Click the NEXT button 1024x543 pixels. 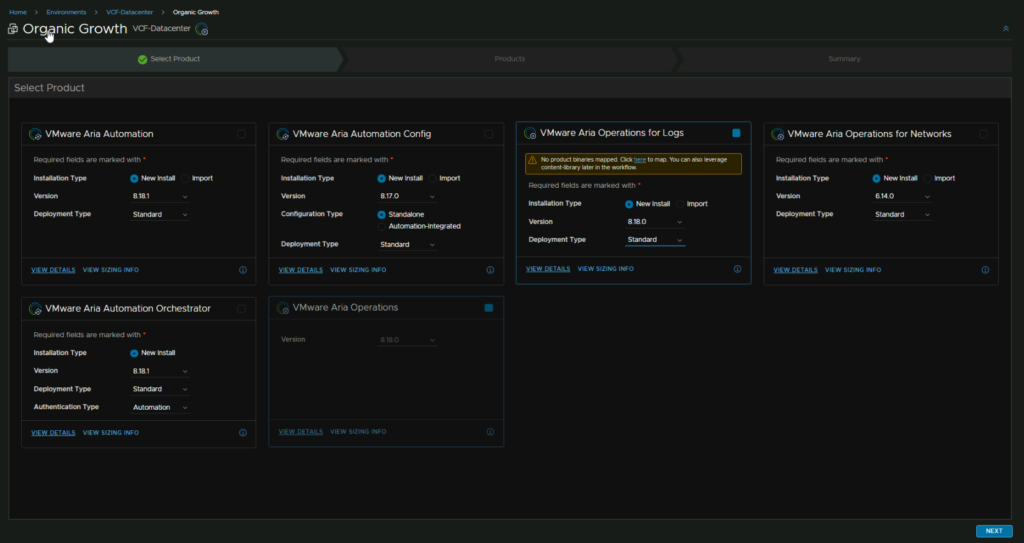[x=994, y=531]
